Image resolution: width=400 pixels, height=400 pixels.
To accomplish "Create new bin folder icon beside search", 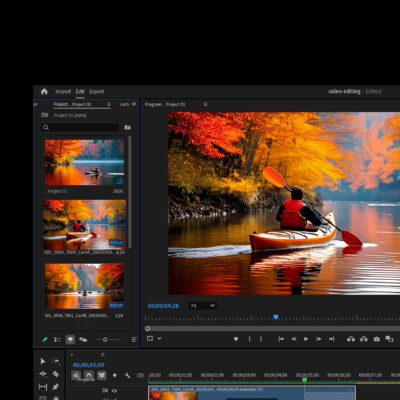I will pyautogui.click(x=127, y=127).
